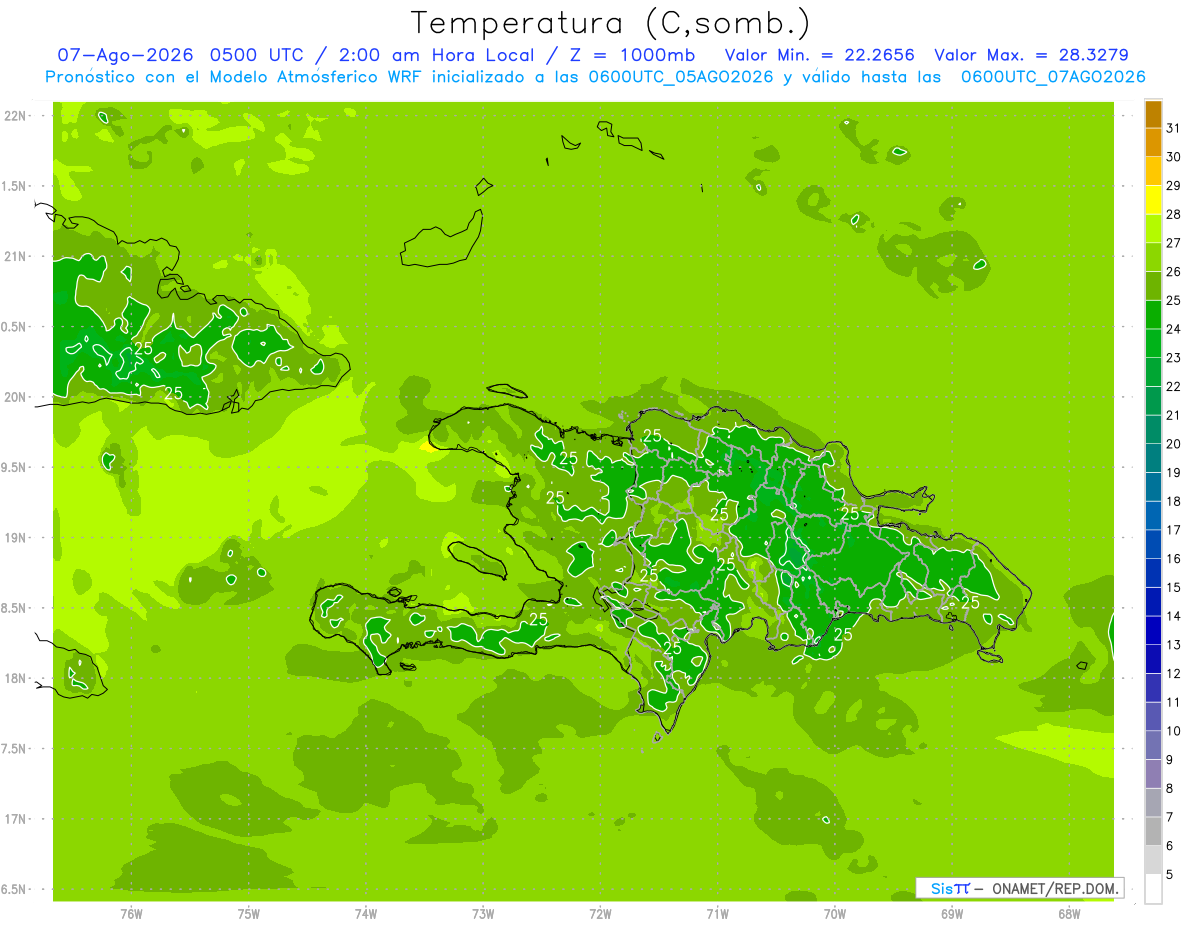Click the "Valor Max. = 28.3279" value
This screenshot has height=927, width=1200.
coord(1031,55)
